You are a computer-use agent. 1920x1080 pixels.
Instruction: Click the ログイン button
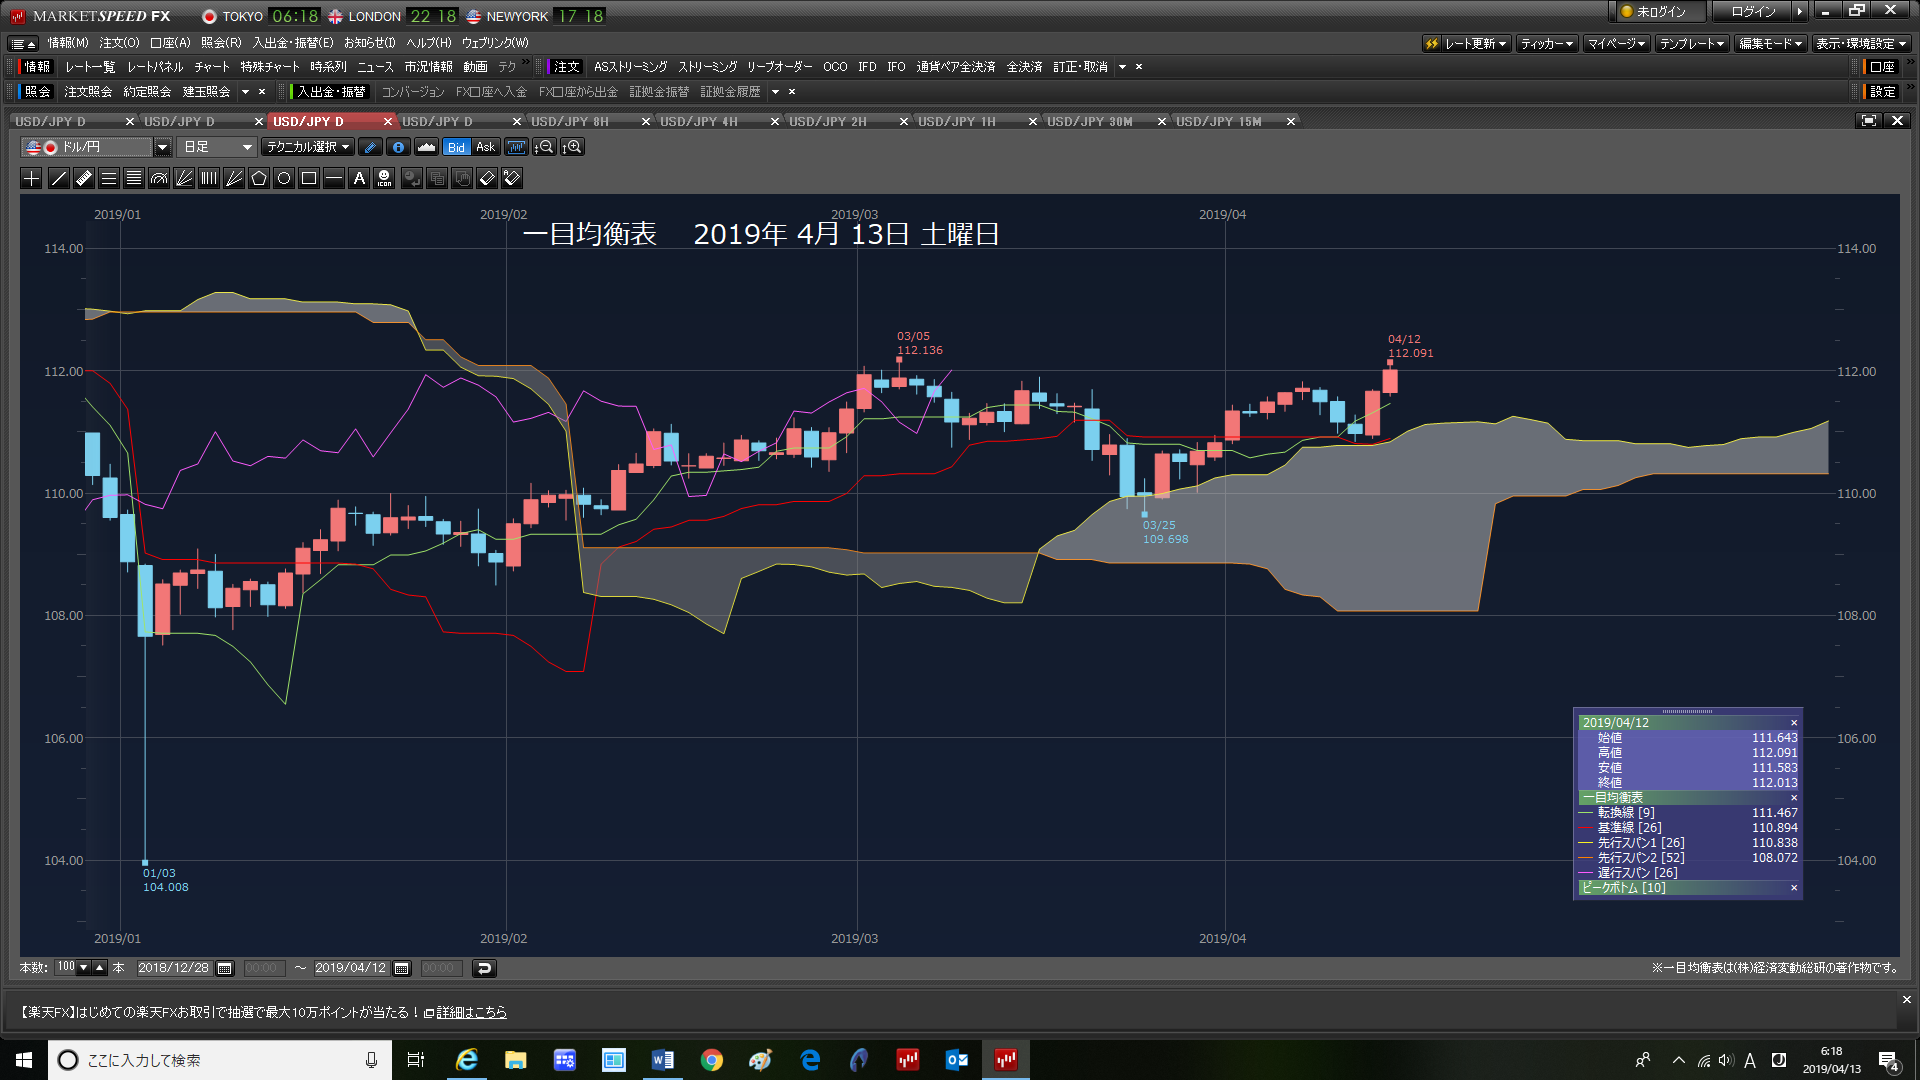1753,12
